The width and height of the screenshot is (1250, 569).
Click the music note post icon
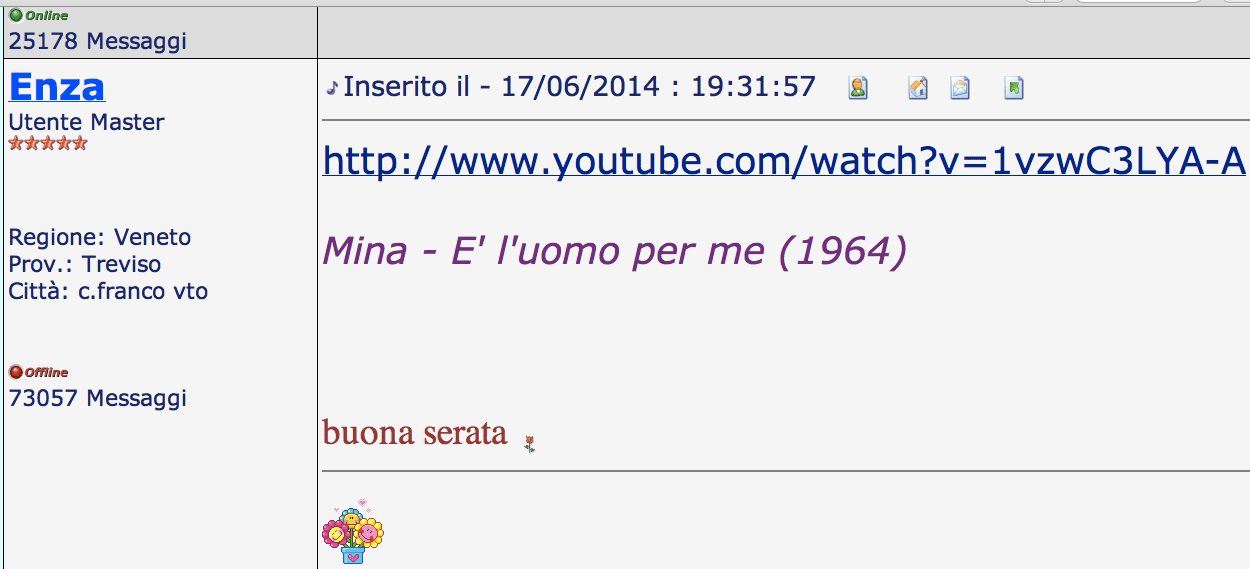332,89
